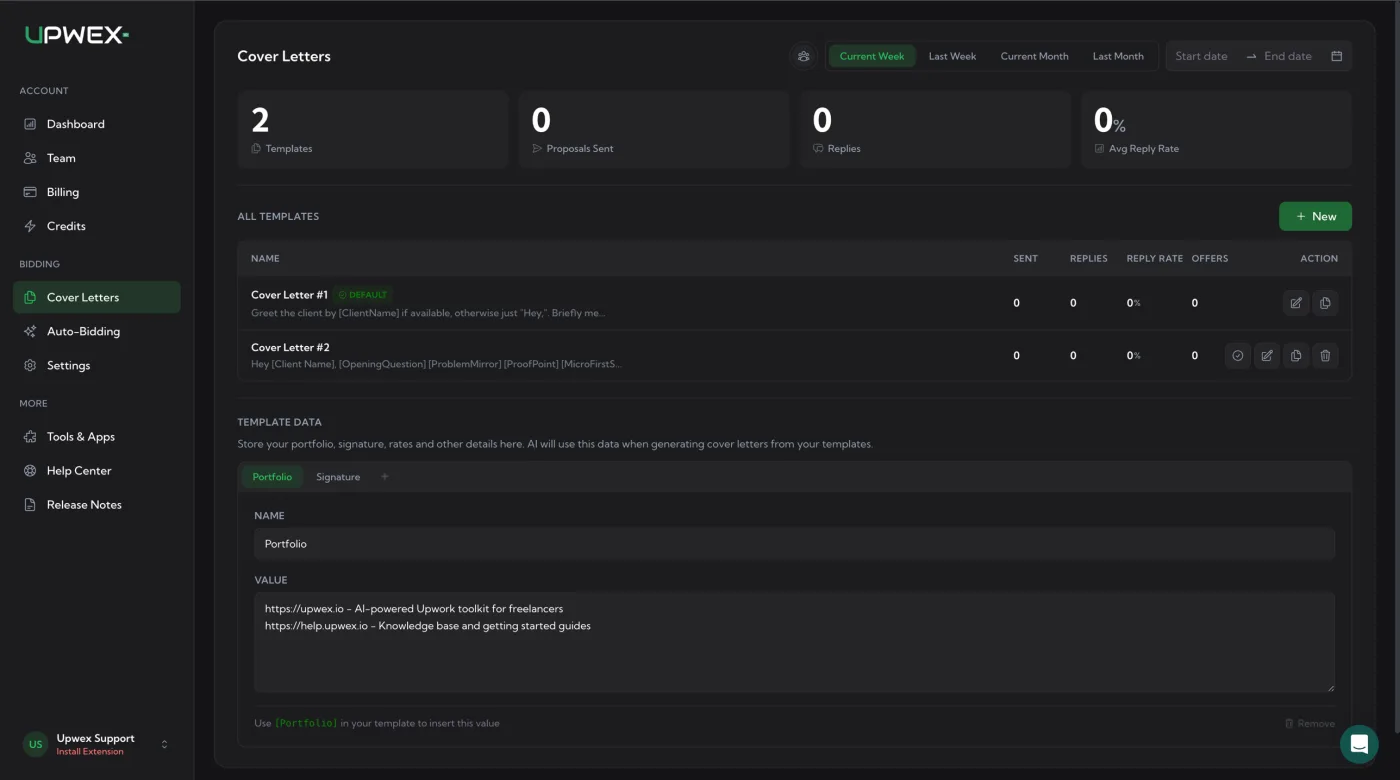Switch to Current Month range
Viewport: 1400px width, 780px height.
click(1034, 56)
